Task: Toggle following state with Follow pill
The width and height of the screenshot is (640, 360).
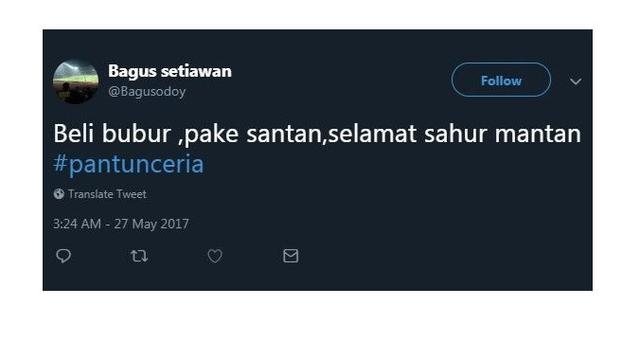Action: tap(501, 80)
